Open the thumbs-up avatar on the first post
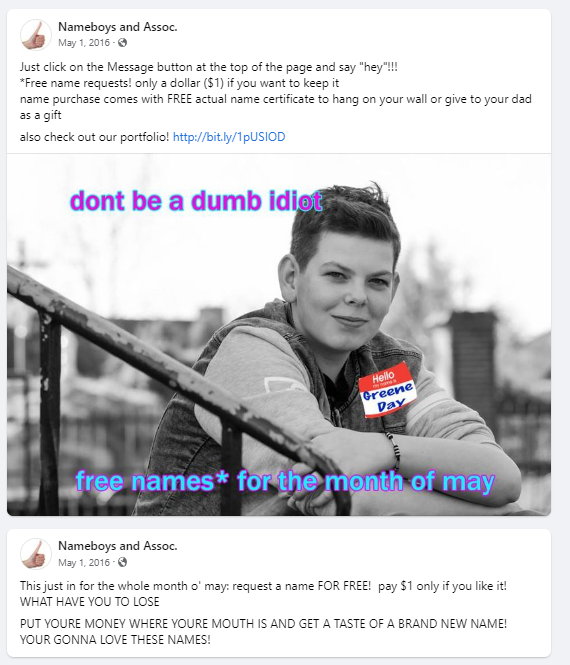This screenshot has width=570, height=665. pyautogui.click(x=36, y=35)
